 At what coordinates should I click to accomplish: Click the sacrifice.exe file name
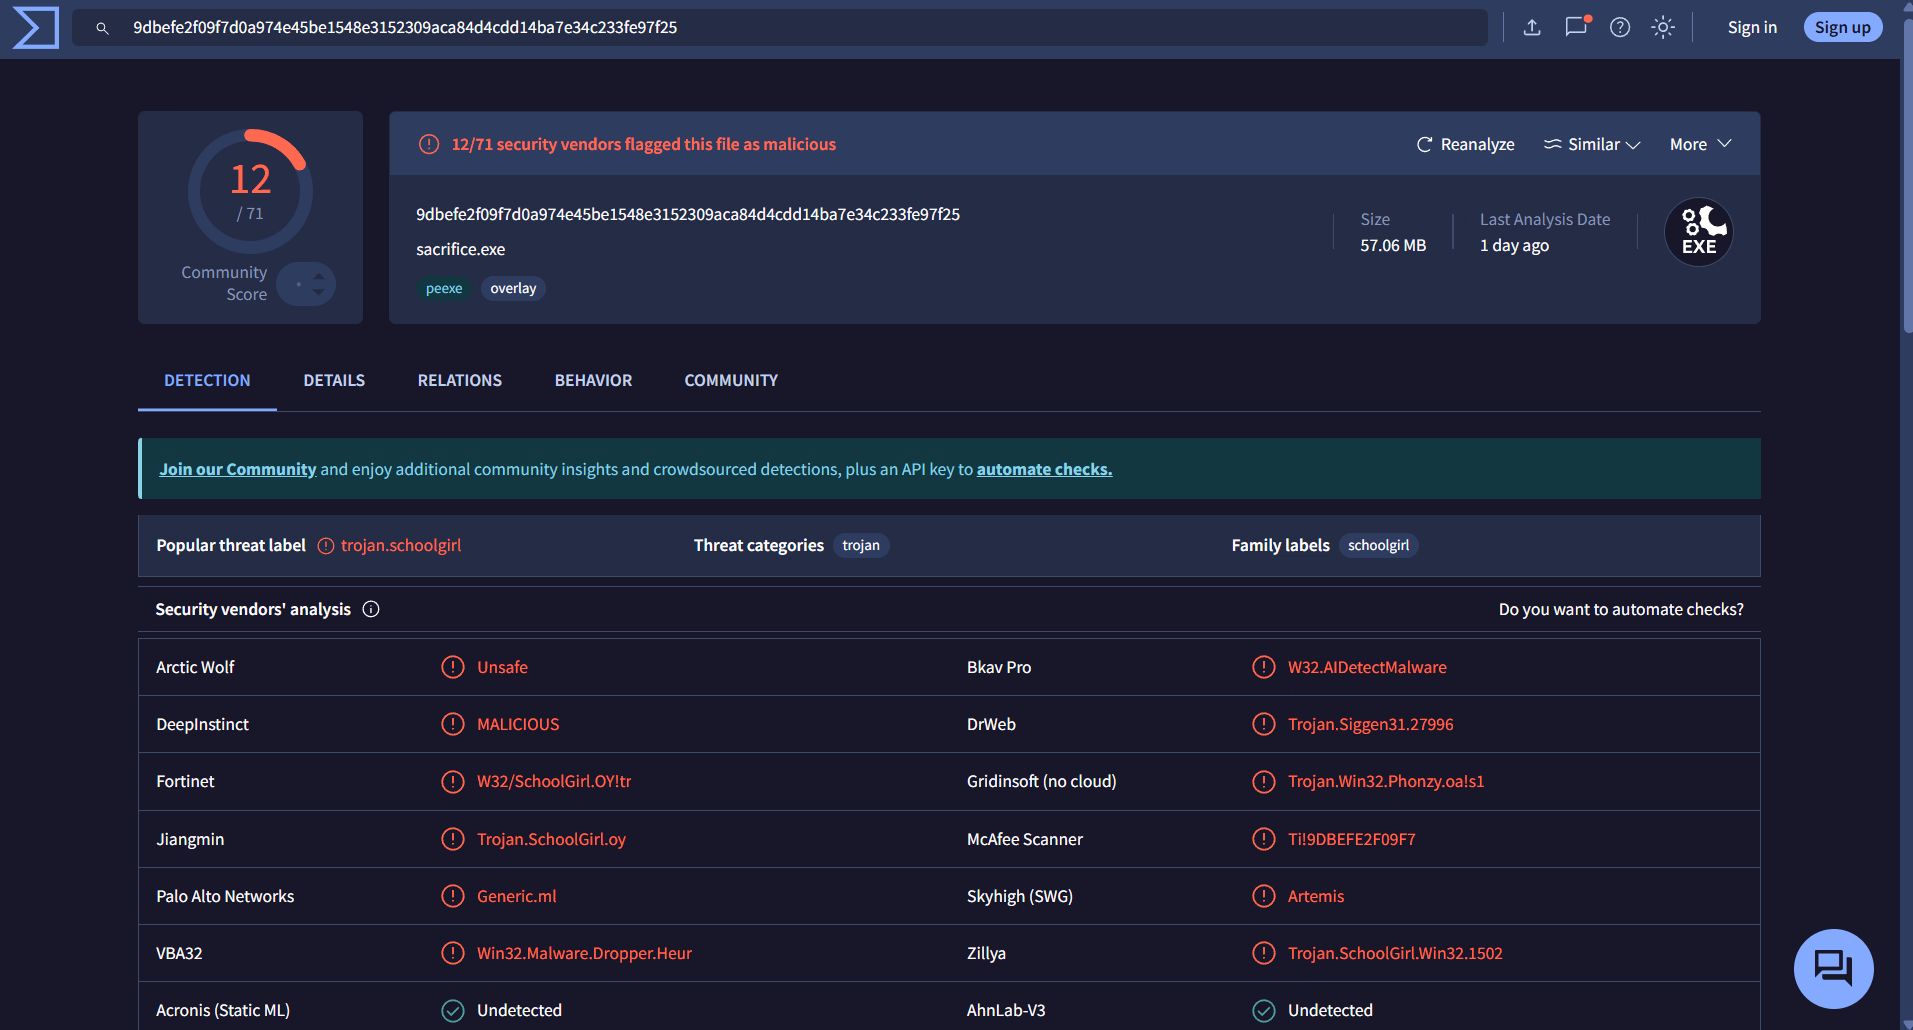tap(461, 249)
